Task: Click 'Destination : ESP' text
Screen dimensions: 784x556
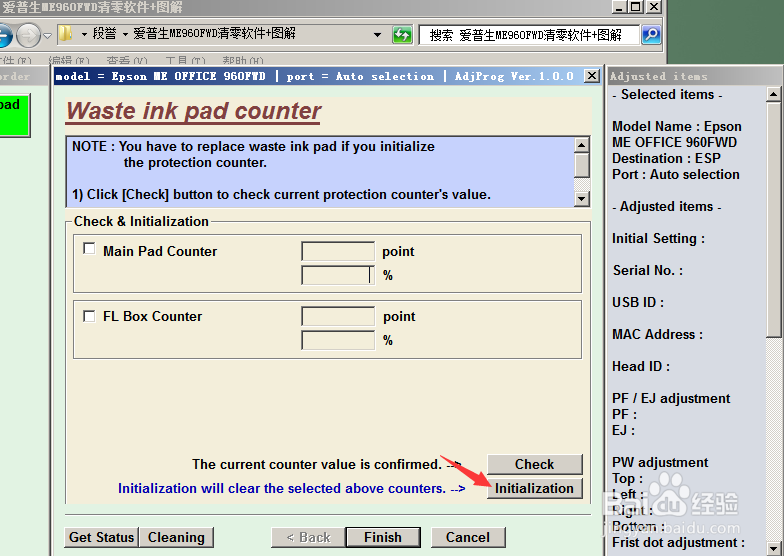Action: [x=666, y=158]
